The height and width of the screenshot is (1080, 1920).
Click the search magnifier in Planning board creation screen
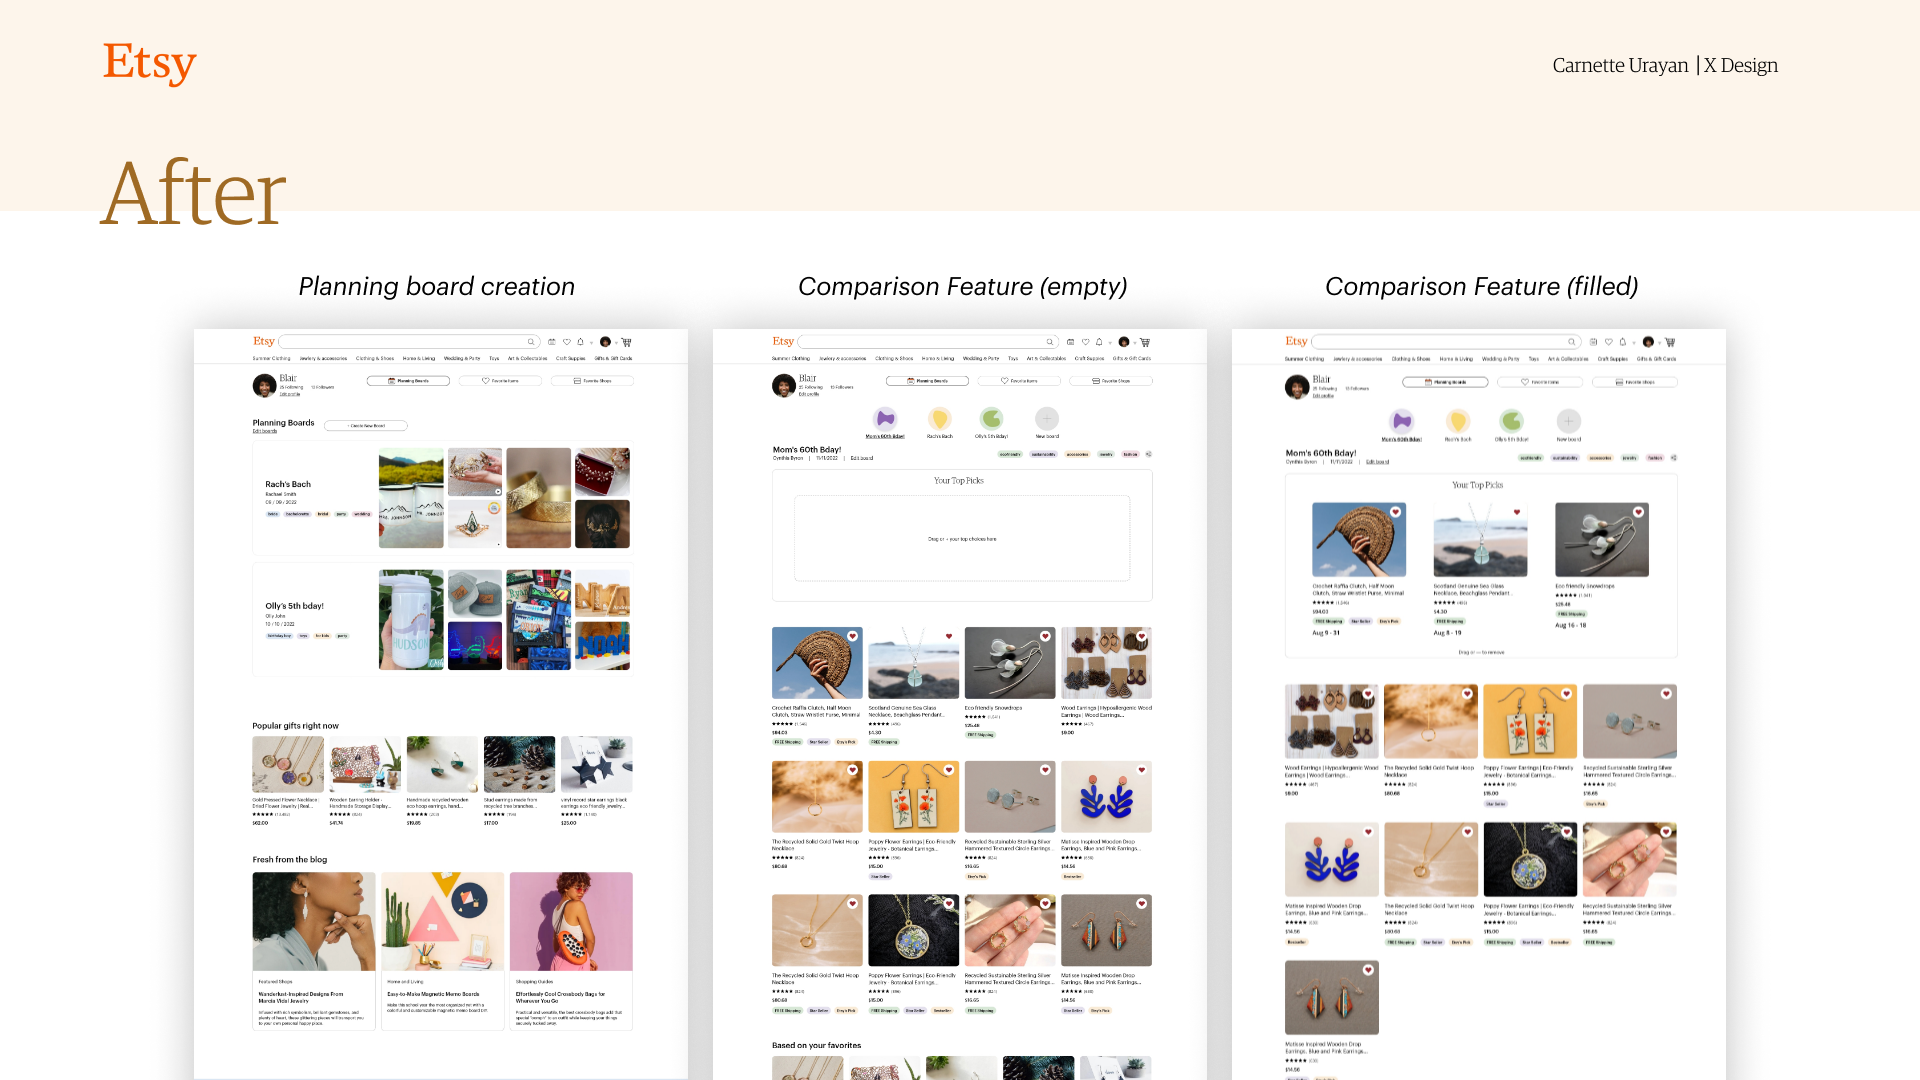[531, 342]
